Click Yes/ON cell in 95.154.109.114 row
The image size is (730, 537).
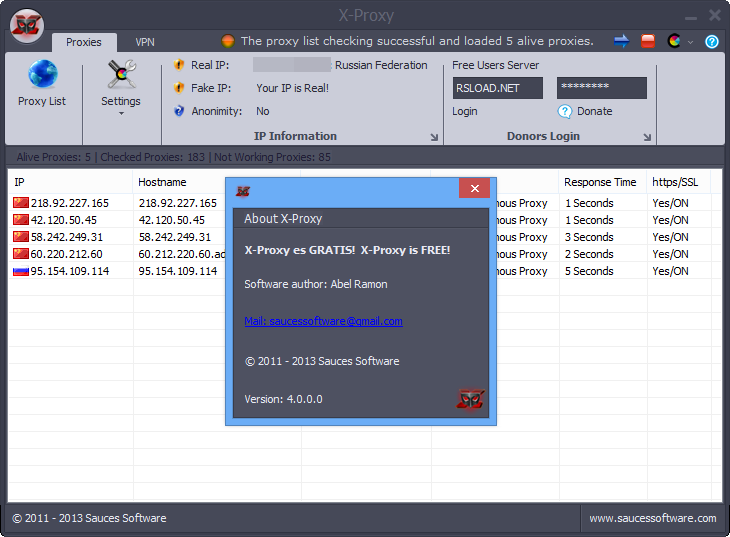tap(670, 271)
